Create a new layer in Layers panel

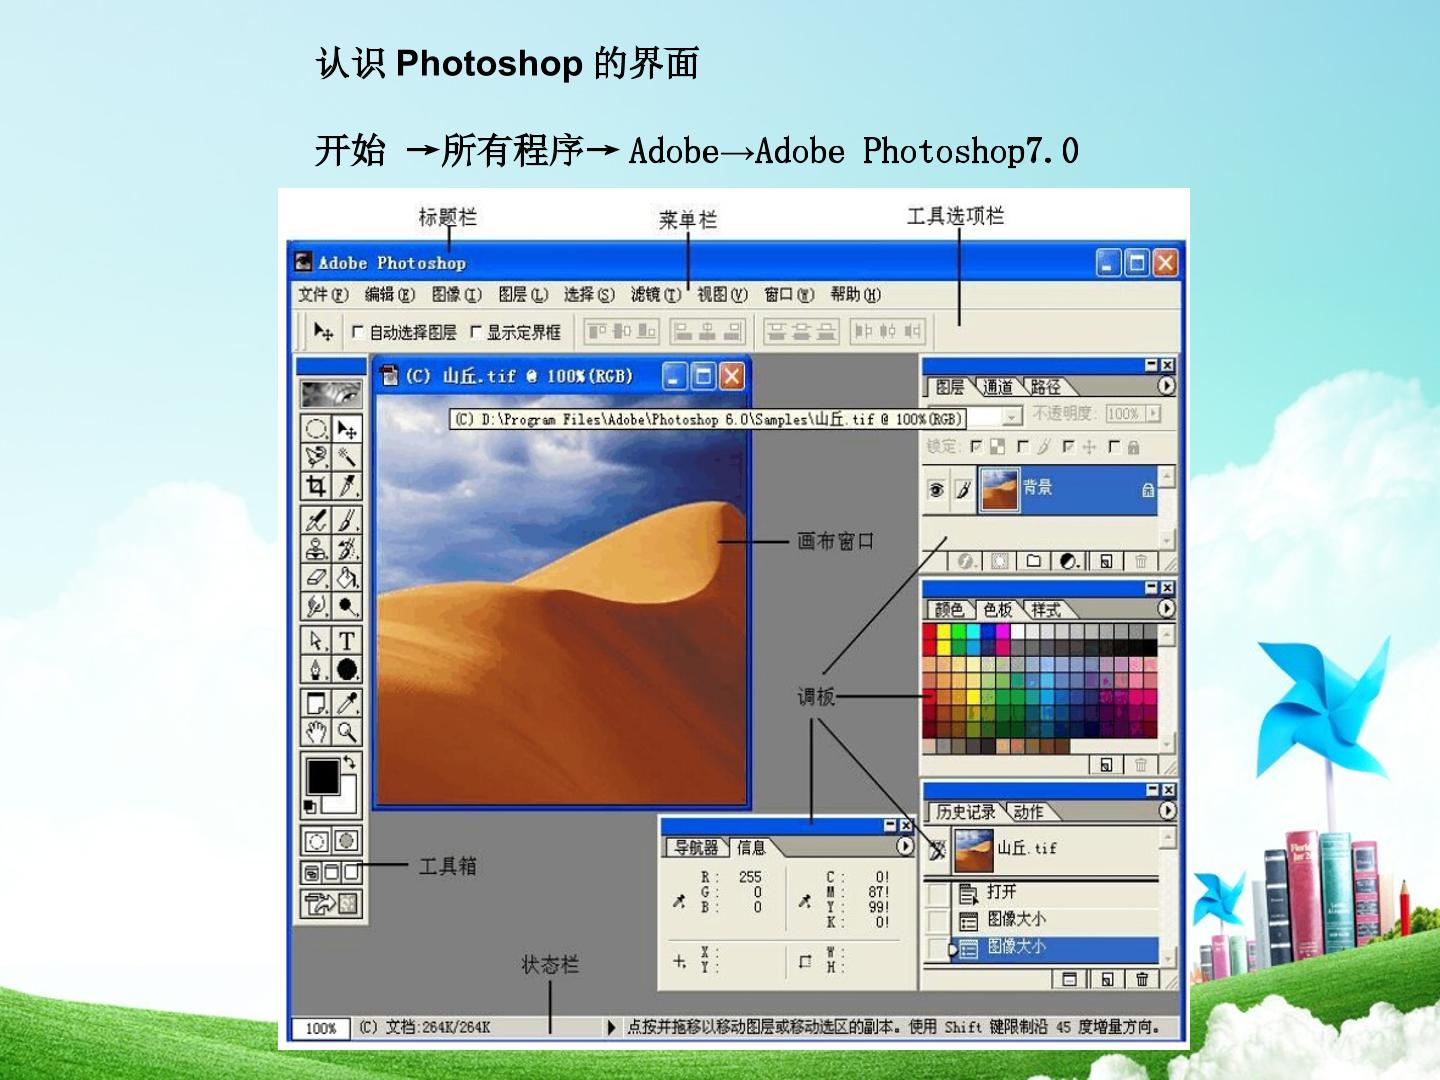point(1106,562)
